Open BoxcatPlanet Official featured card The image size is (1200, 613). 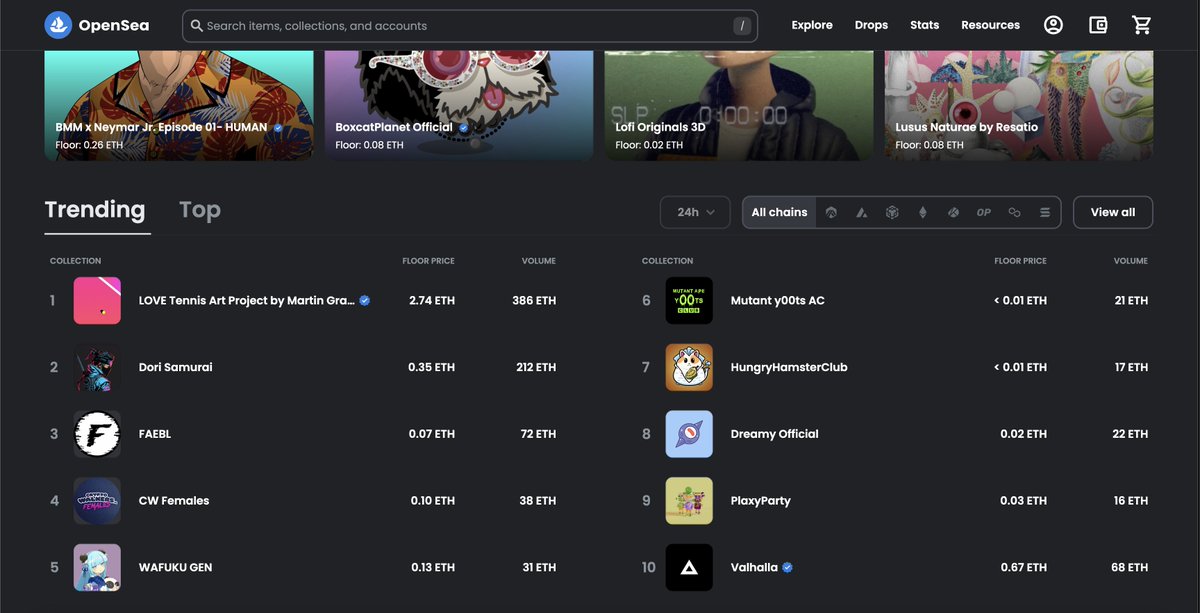459,105
